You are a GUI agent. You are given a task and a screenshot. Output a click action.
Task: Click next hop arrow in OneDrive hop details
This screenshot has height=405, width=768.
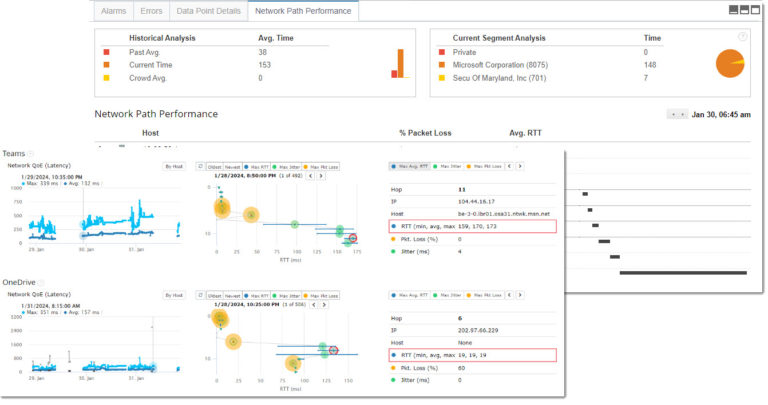coord(520,295)
